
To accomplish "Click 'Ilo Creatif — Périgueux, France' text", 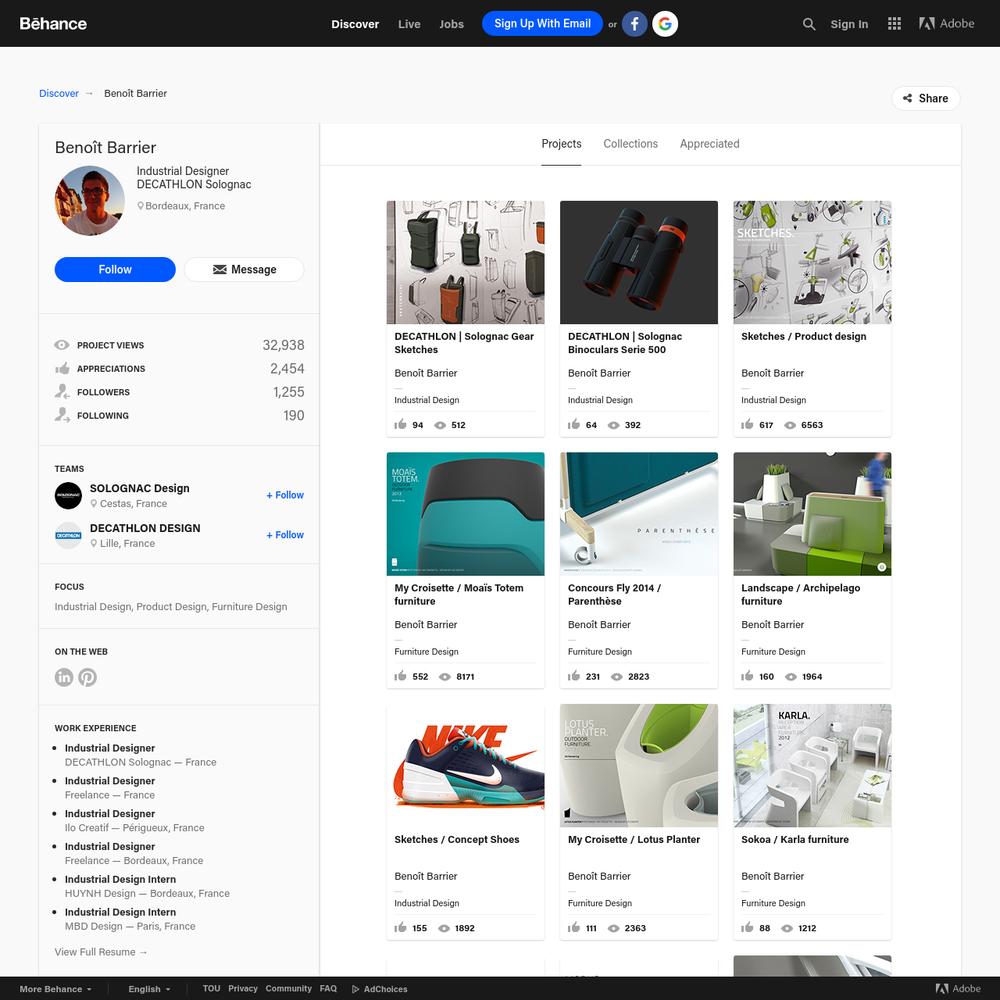I will tap(135, 828).
